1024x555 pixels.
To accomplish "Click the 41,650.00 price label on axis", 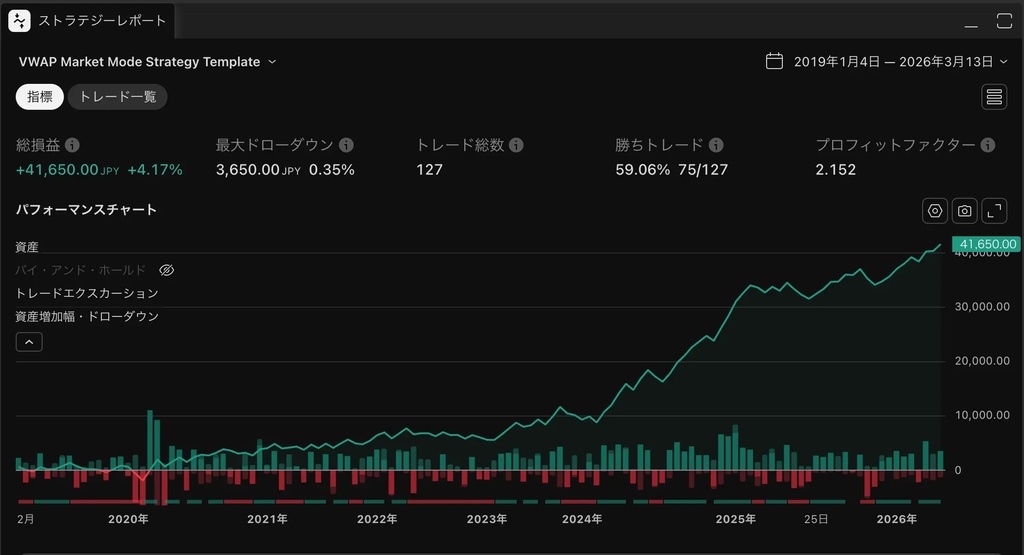I will click(987, 244).
